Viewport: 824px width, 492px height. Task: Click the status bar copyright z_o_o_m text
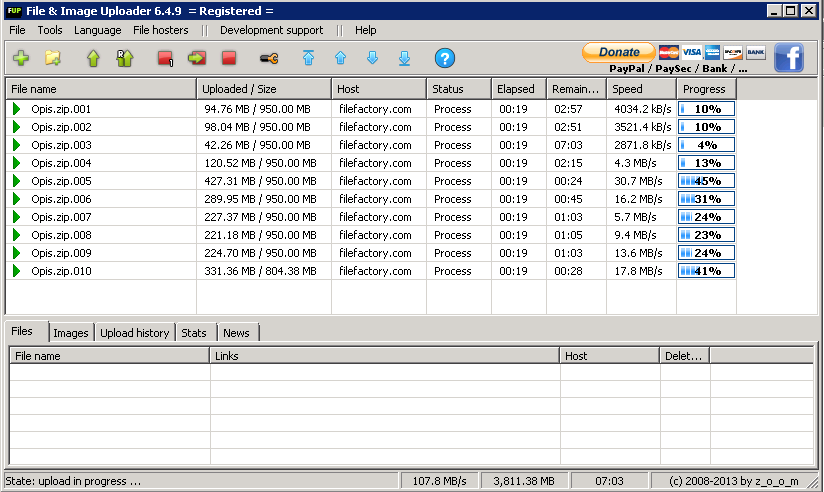click(x=733, y=481)
